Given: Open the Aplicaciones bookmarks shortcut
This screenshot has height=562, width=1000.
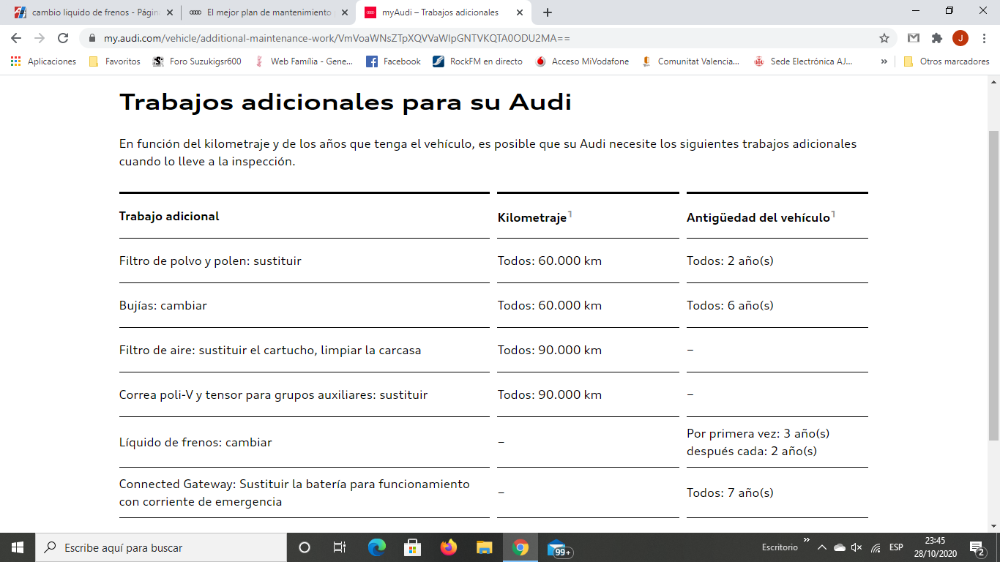Looking at the screenshot, I should (43, 61).
